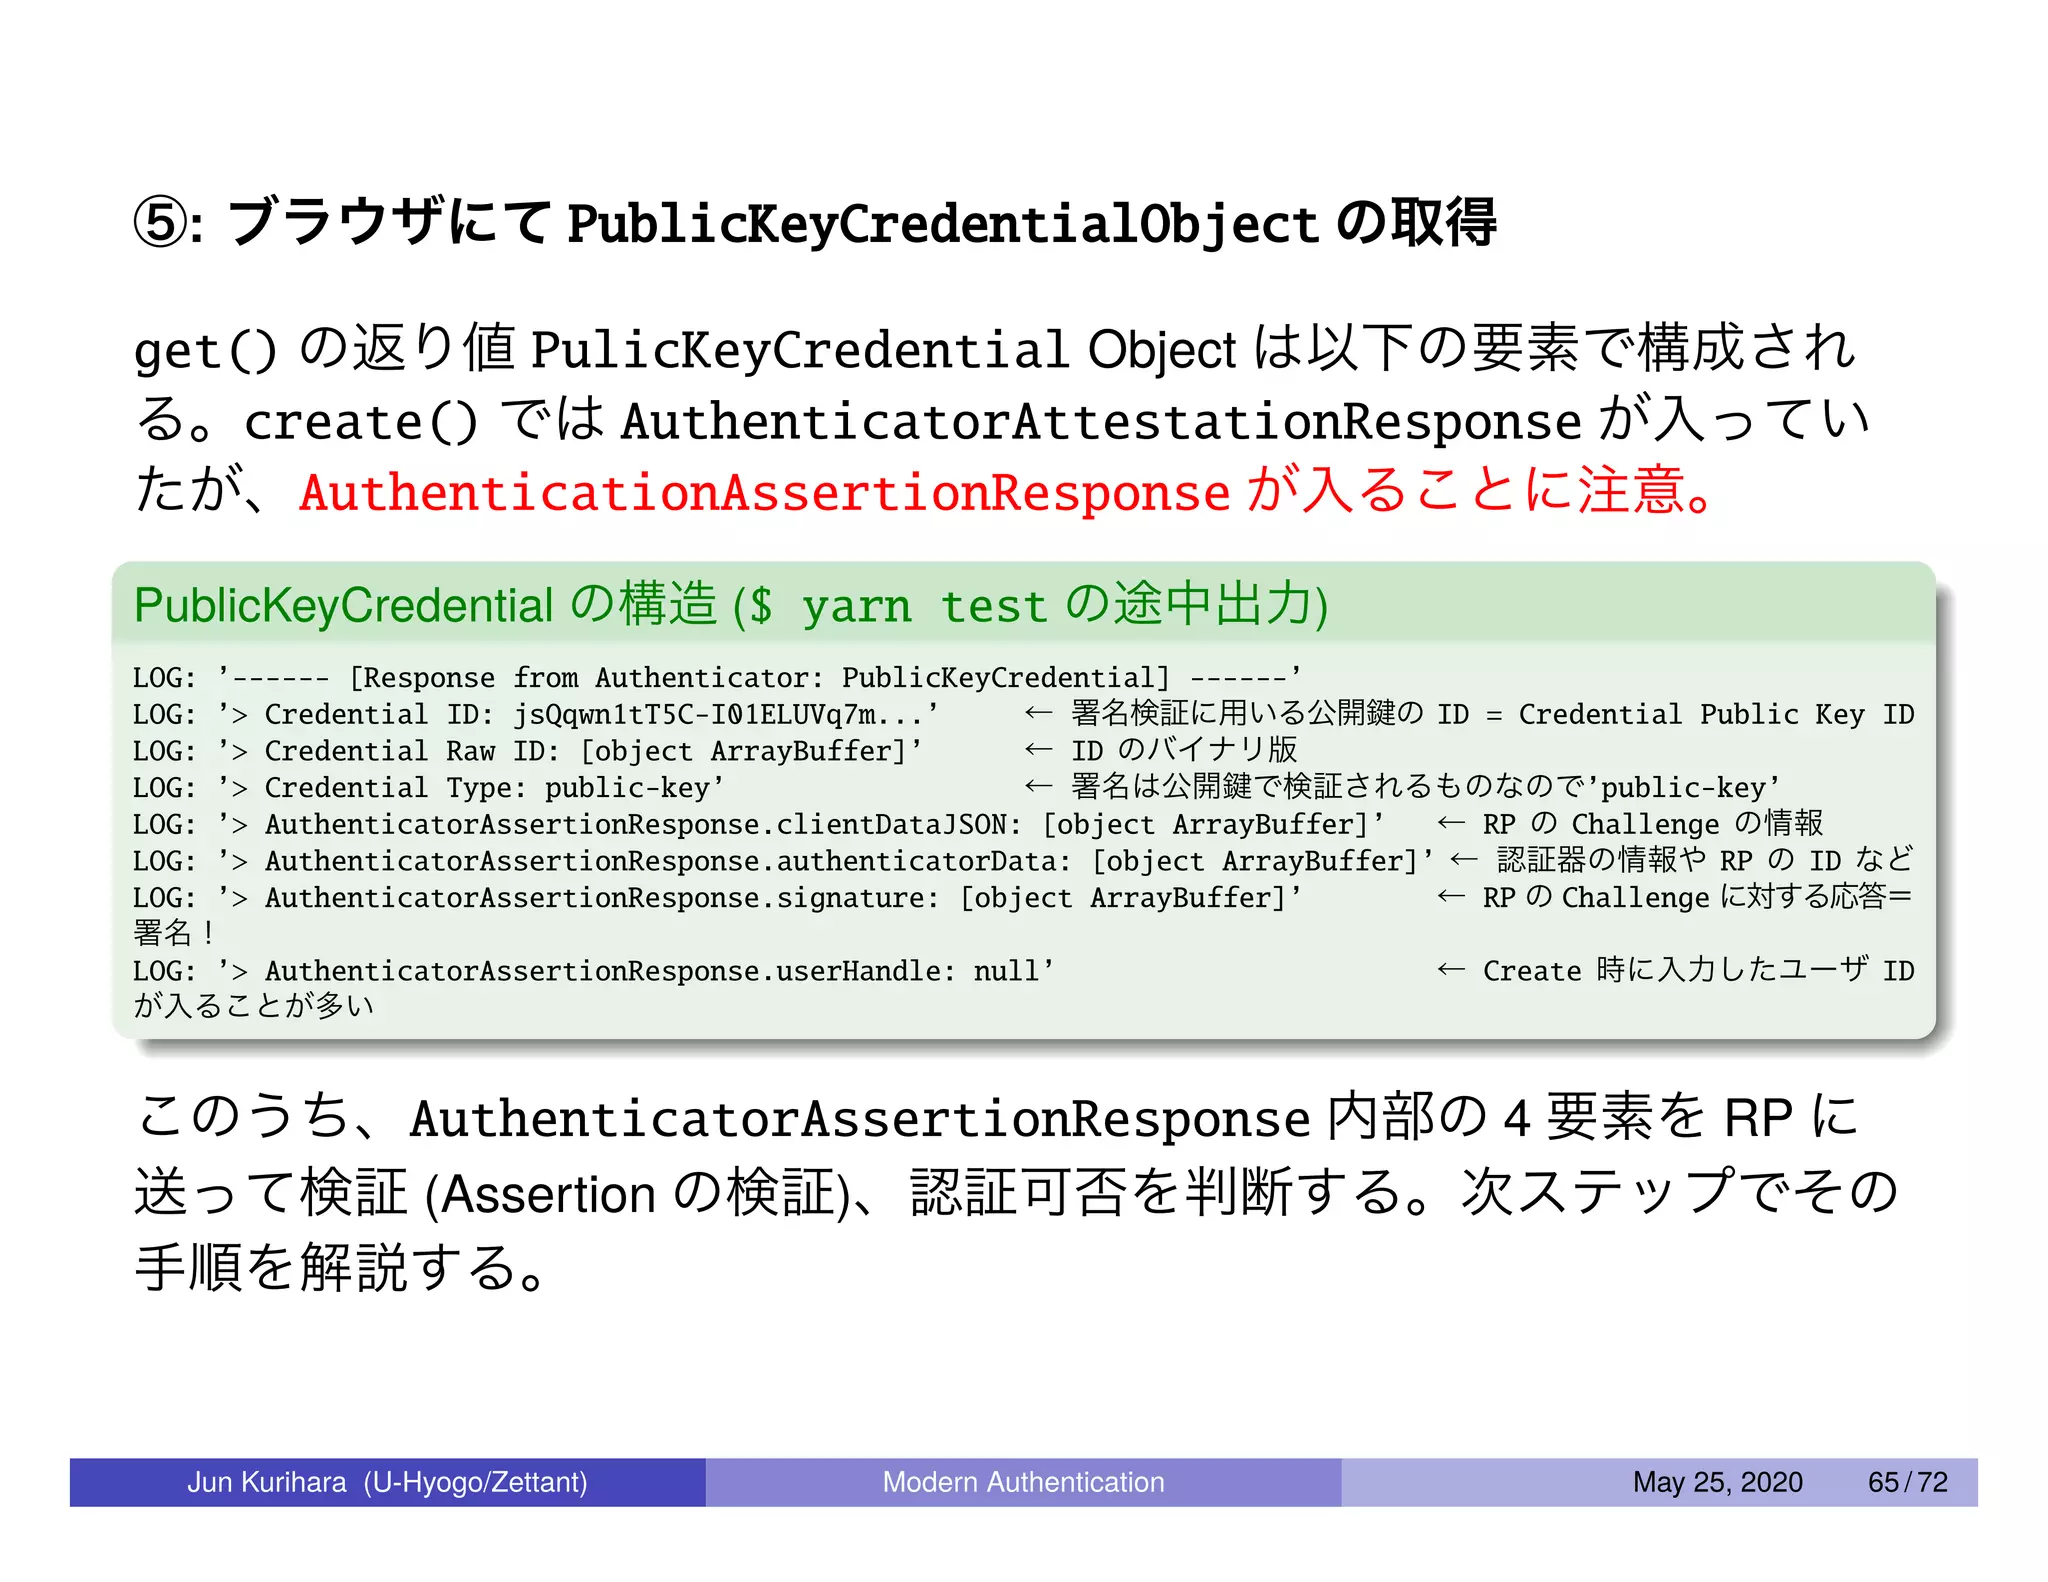Click the slide title about PublicKeyCredentialObject
The image size is (2048, 1582).
[x=815, y=222]
